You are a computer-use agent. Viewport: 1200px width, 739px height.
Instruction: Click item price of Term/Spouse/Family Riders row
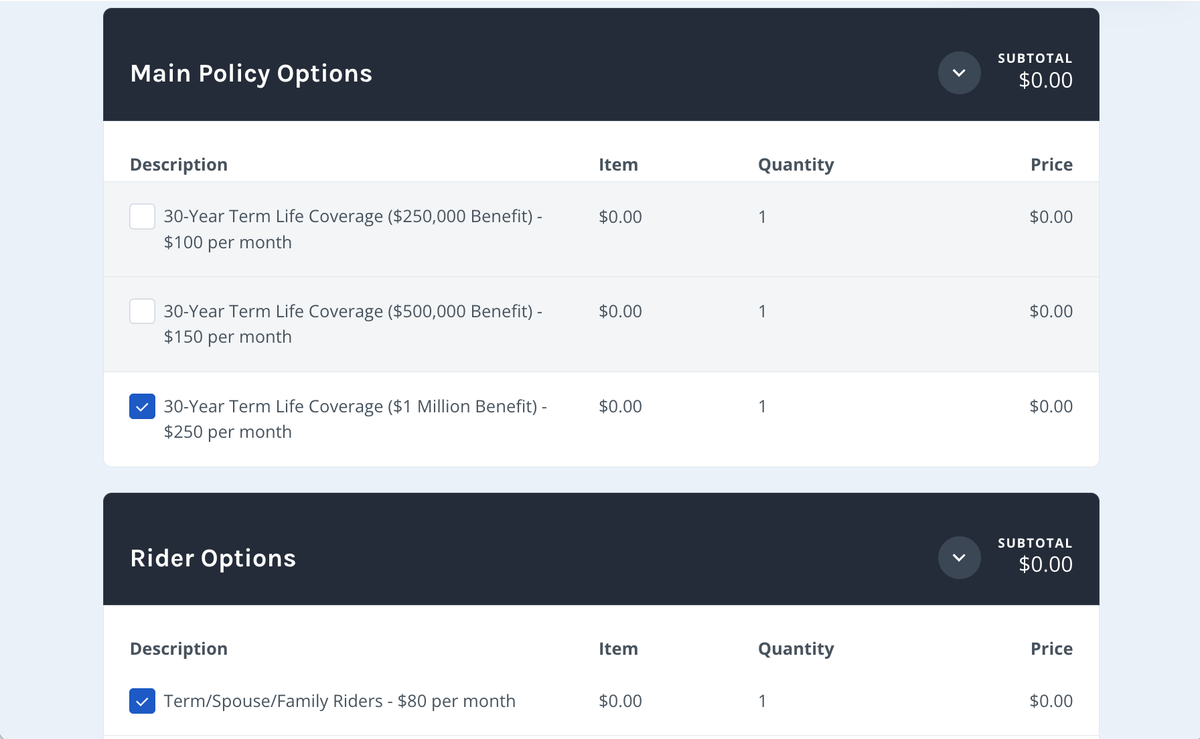coord(621,701)
